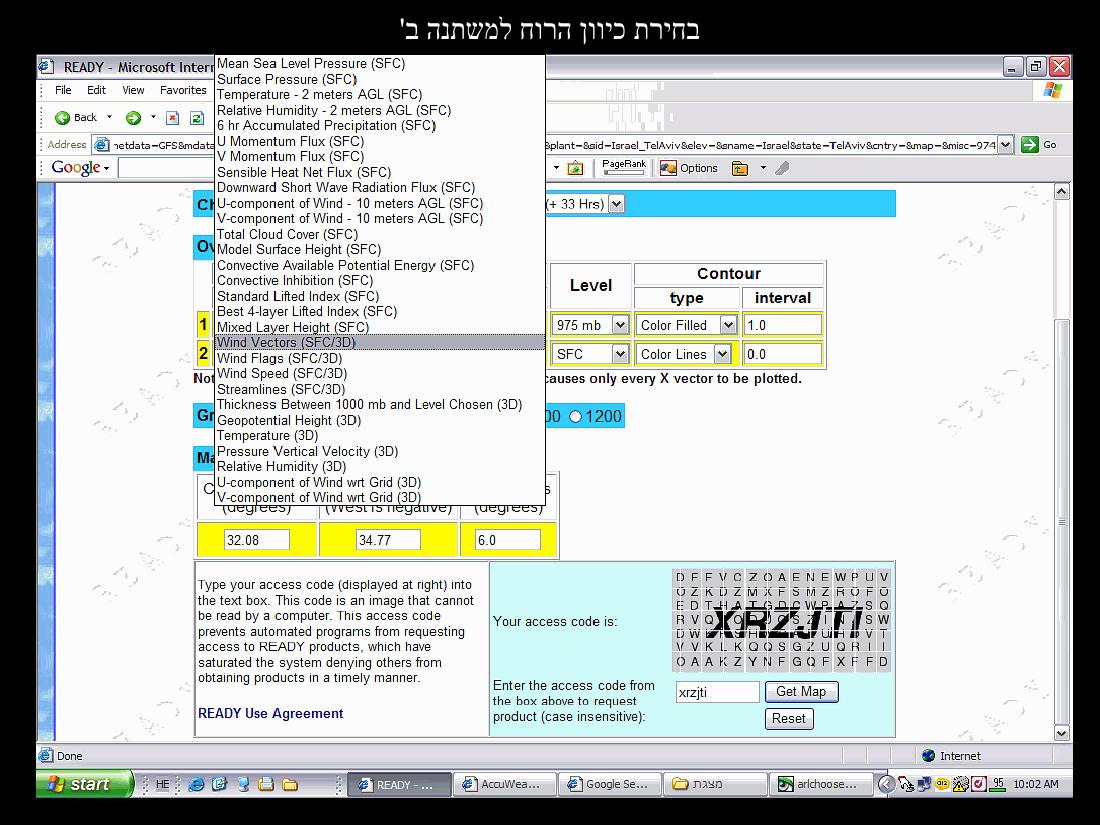Open Google toolbar Options

click(x=689, y=168)
